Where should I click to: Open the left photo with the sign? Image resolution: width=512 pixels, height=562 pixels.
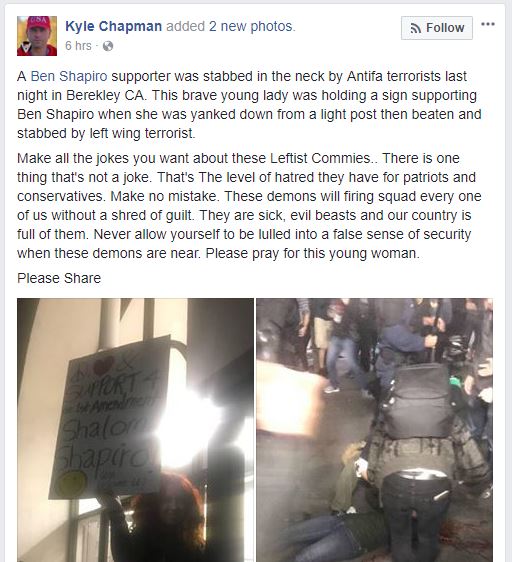click(135, 430)
